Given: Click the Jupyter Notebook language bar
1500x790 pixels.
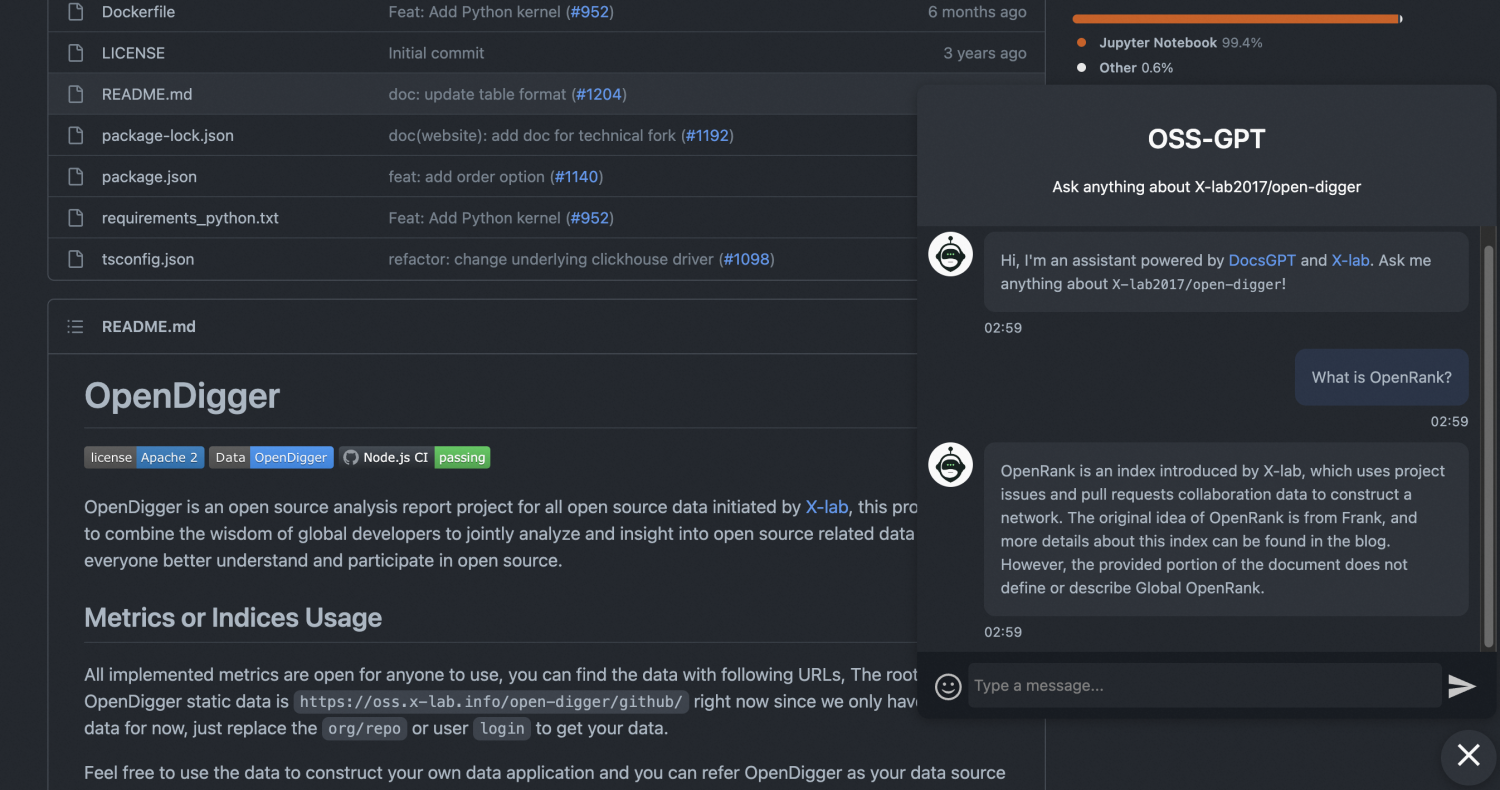Looking at the screenshot, I should click(x=1235, y=18).
